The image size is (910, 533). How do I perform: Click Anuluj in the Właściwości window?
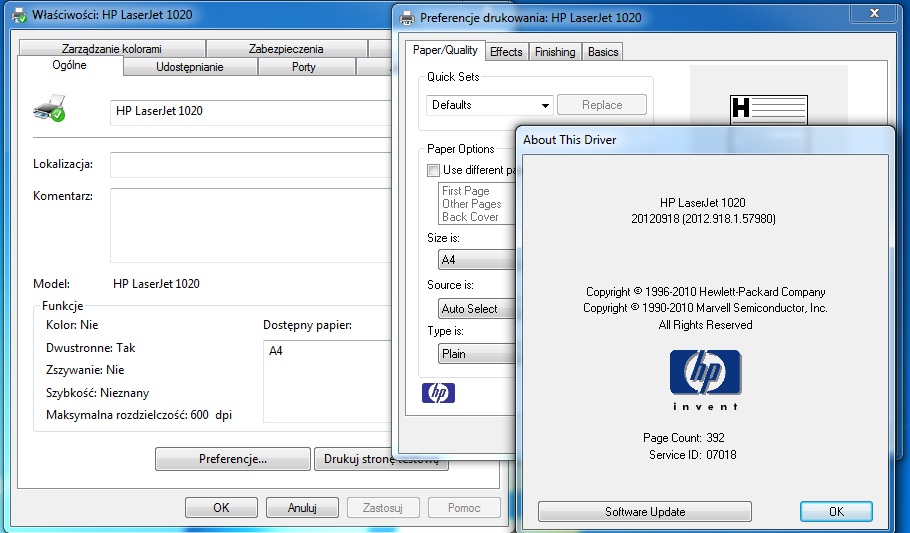click(x=302, y=507)
